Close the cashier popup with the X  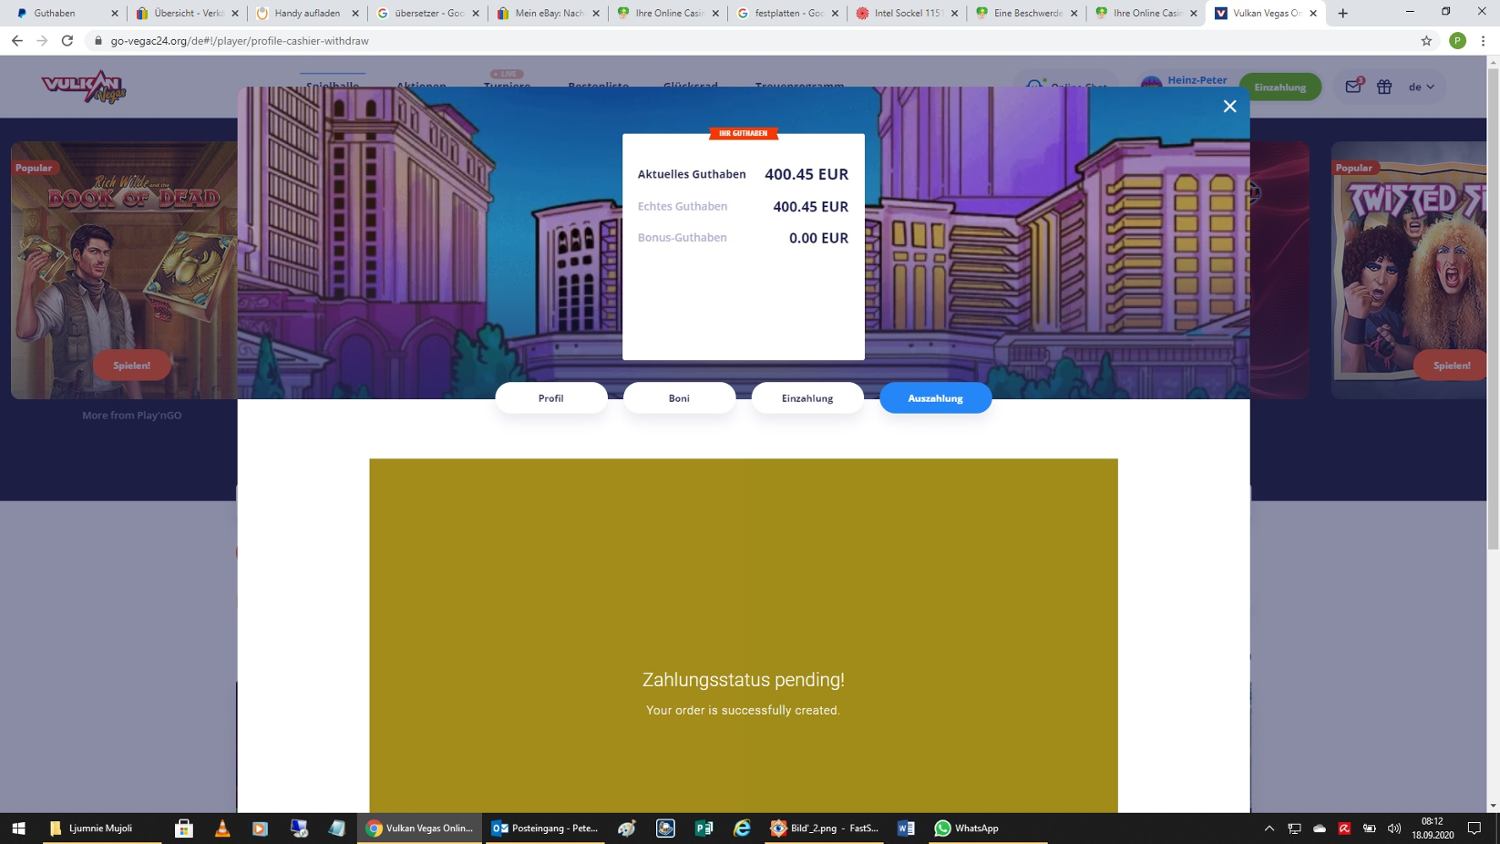(1230, 106)
